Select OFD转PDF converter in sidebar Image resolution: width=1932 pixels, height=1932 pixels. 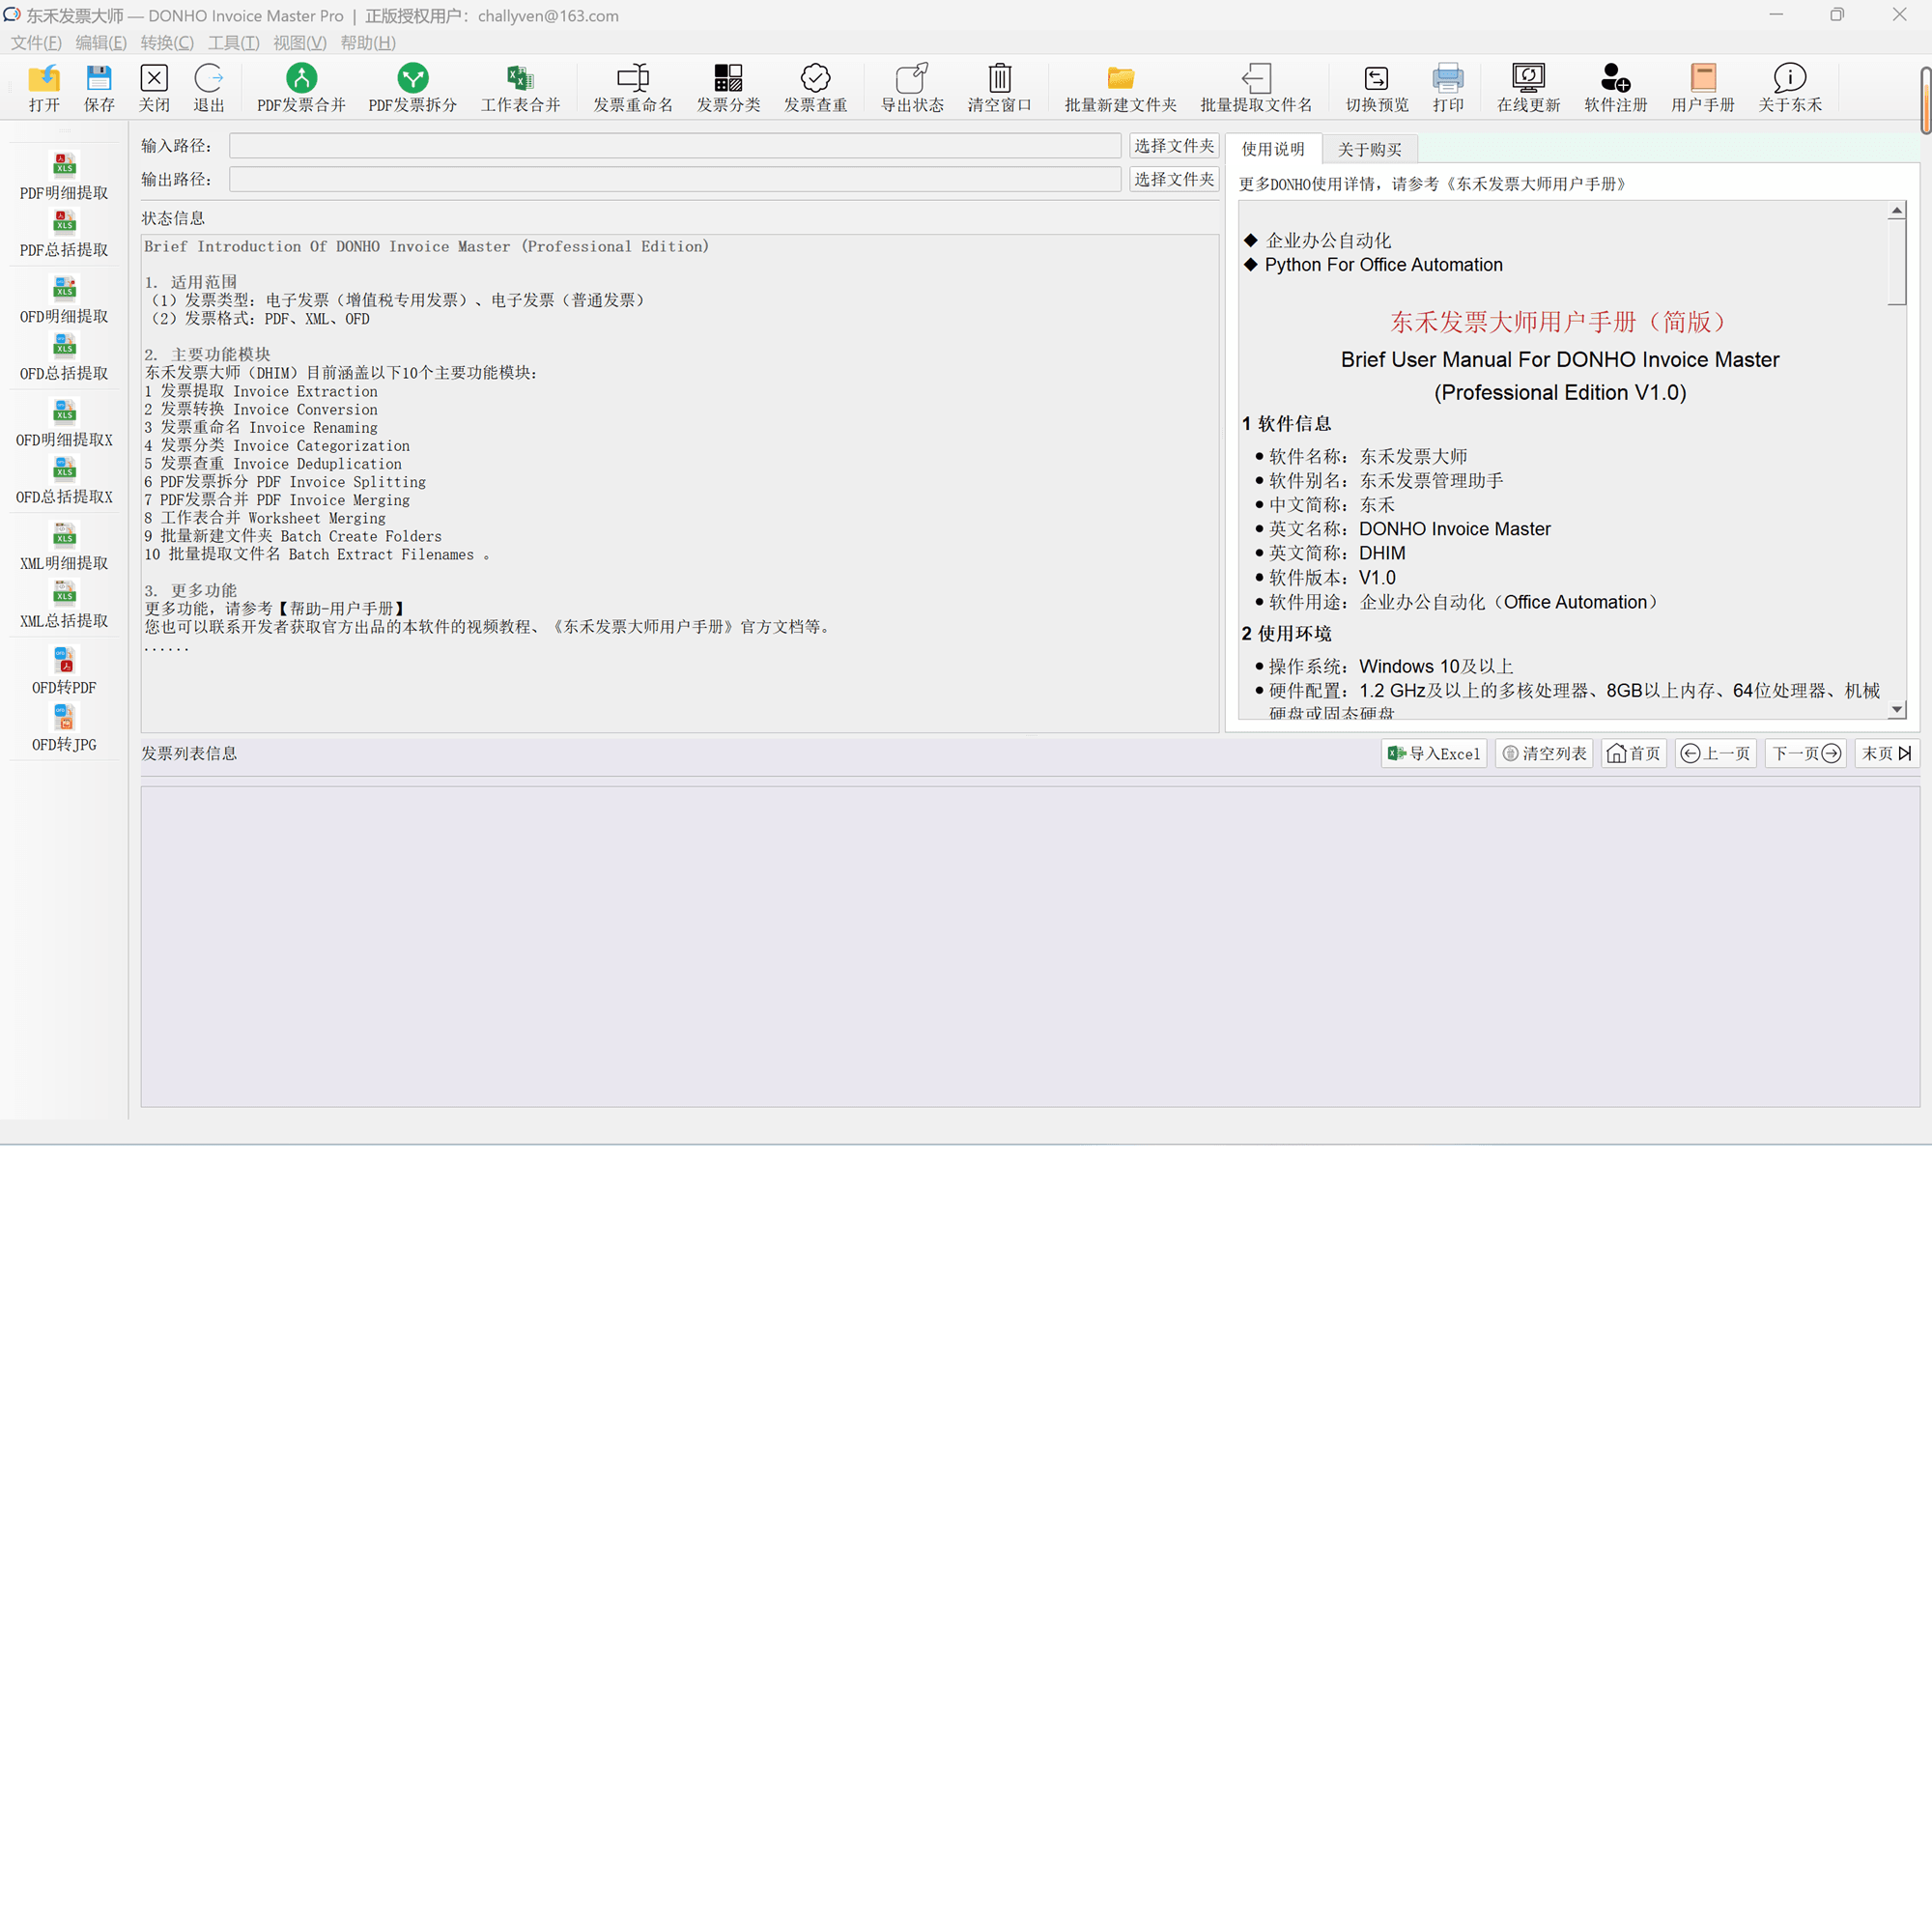tap(64, 671)
